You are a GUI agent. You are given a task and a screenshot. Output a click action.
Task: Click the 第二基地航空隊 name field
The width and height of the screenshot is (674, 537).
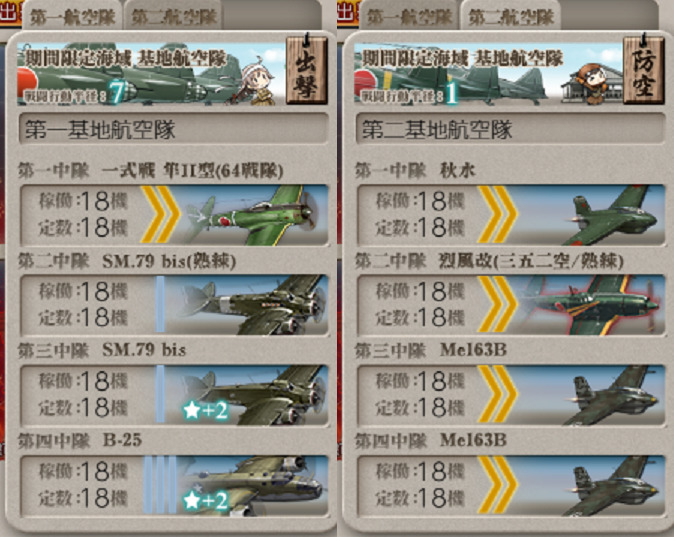point(511,129)
